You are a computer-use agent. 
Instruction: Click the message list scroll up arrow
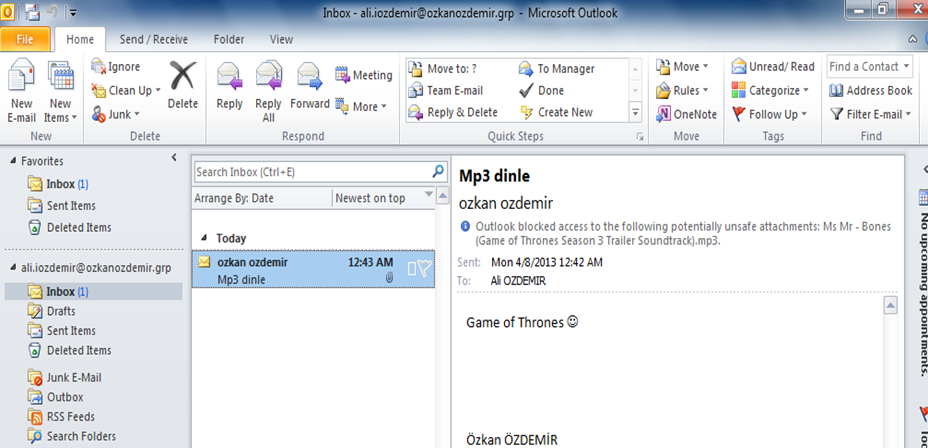[443, 196]
